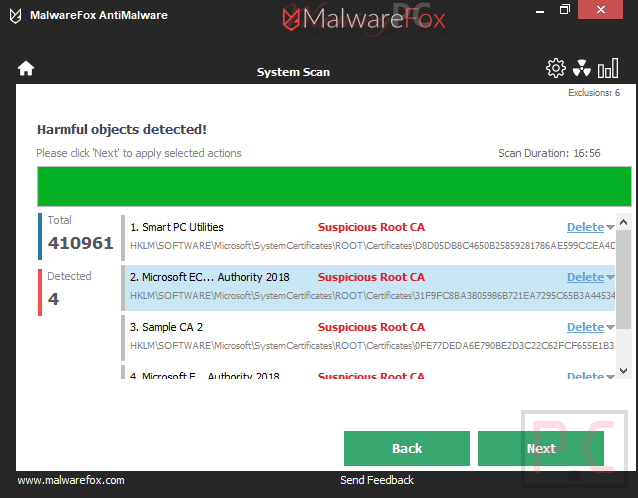Click the results list scroll up arrow

tap(623, 222)
